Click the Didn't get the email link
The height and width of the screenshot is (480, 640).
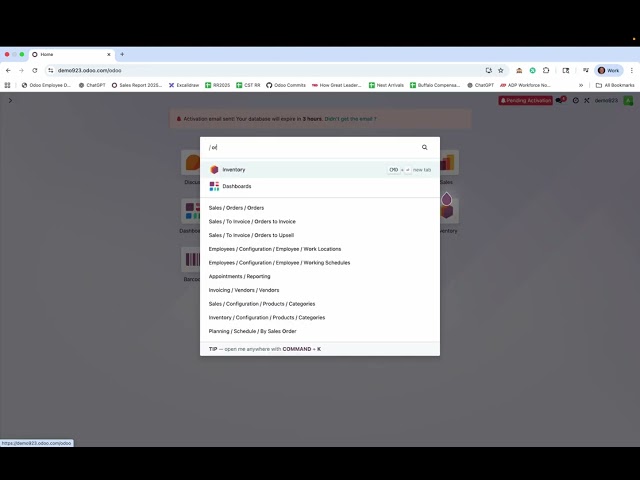point(350,119)
